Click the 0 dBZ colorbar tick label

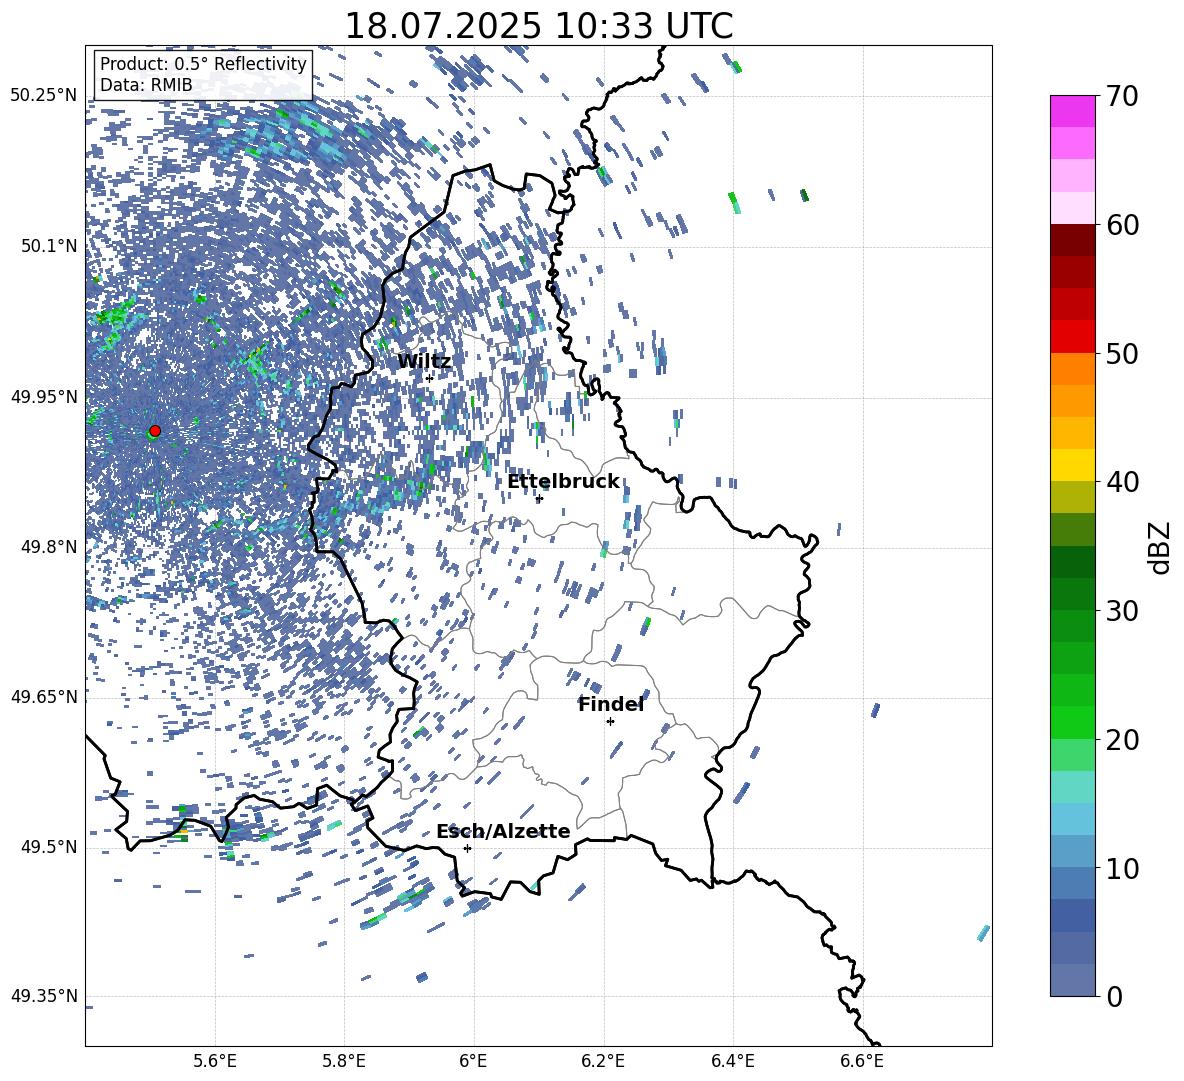(1114, 996)
